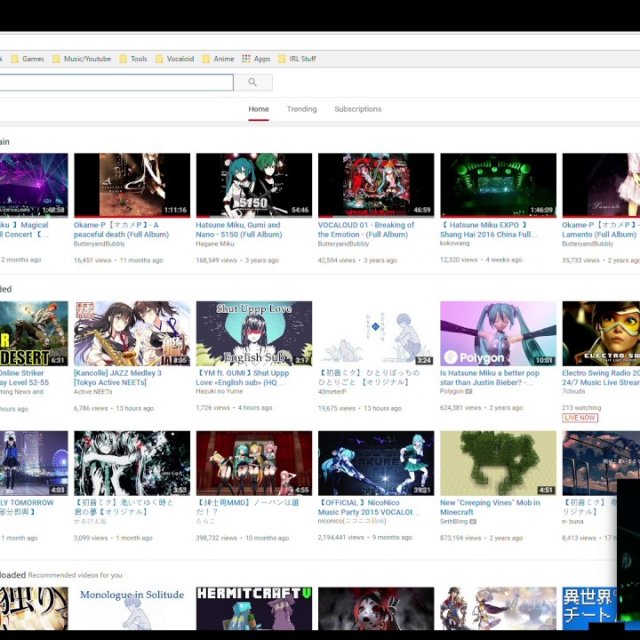
Task: Click title 'Hatsune Miku, Gumi and Nano - 5150'
Action: pos(239,229)
